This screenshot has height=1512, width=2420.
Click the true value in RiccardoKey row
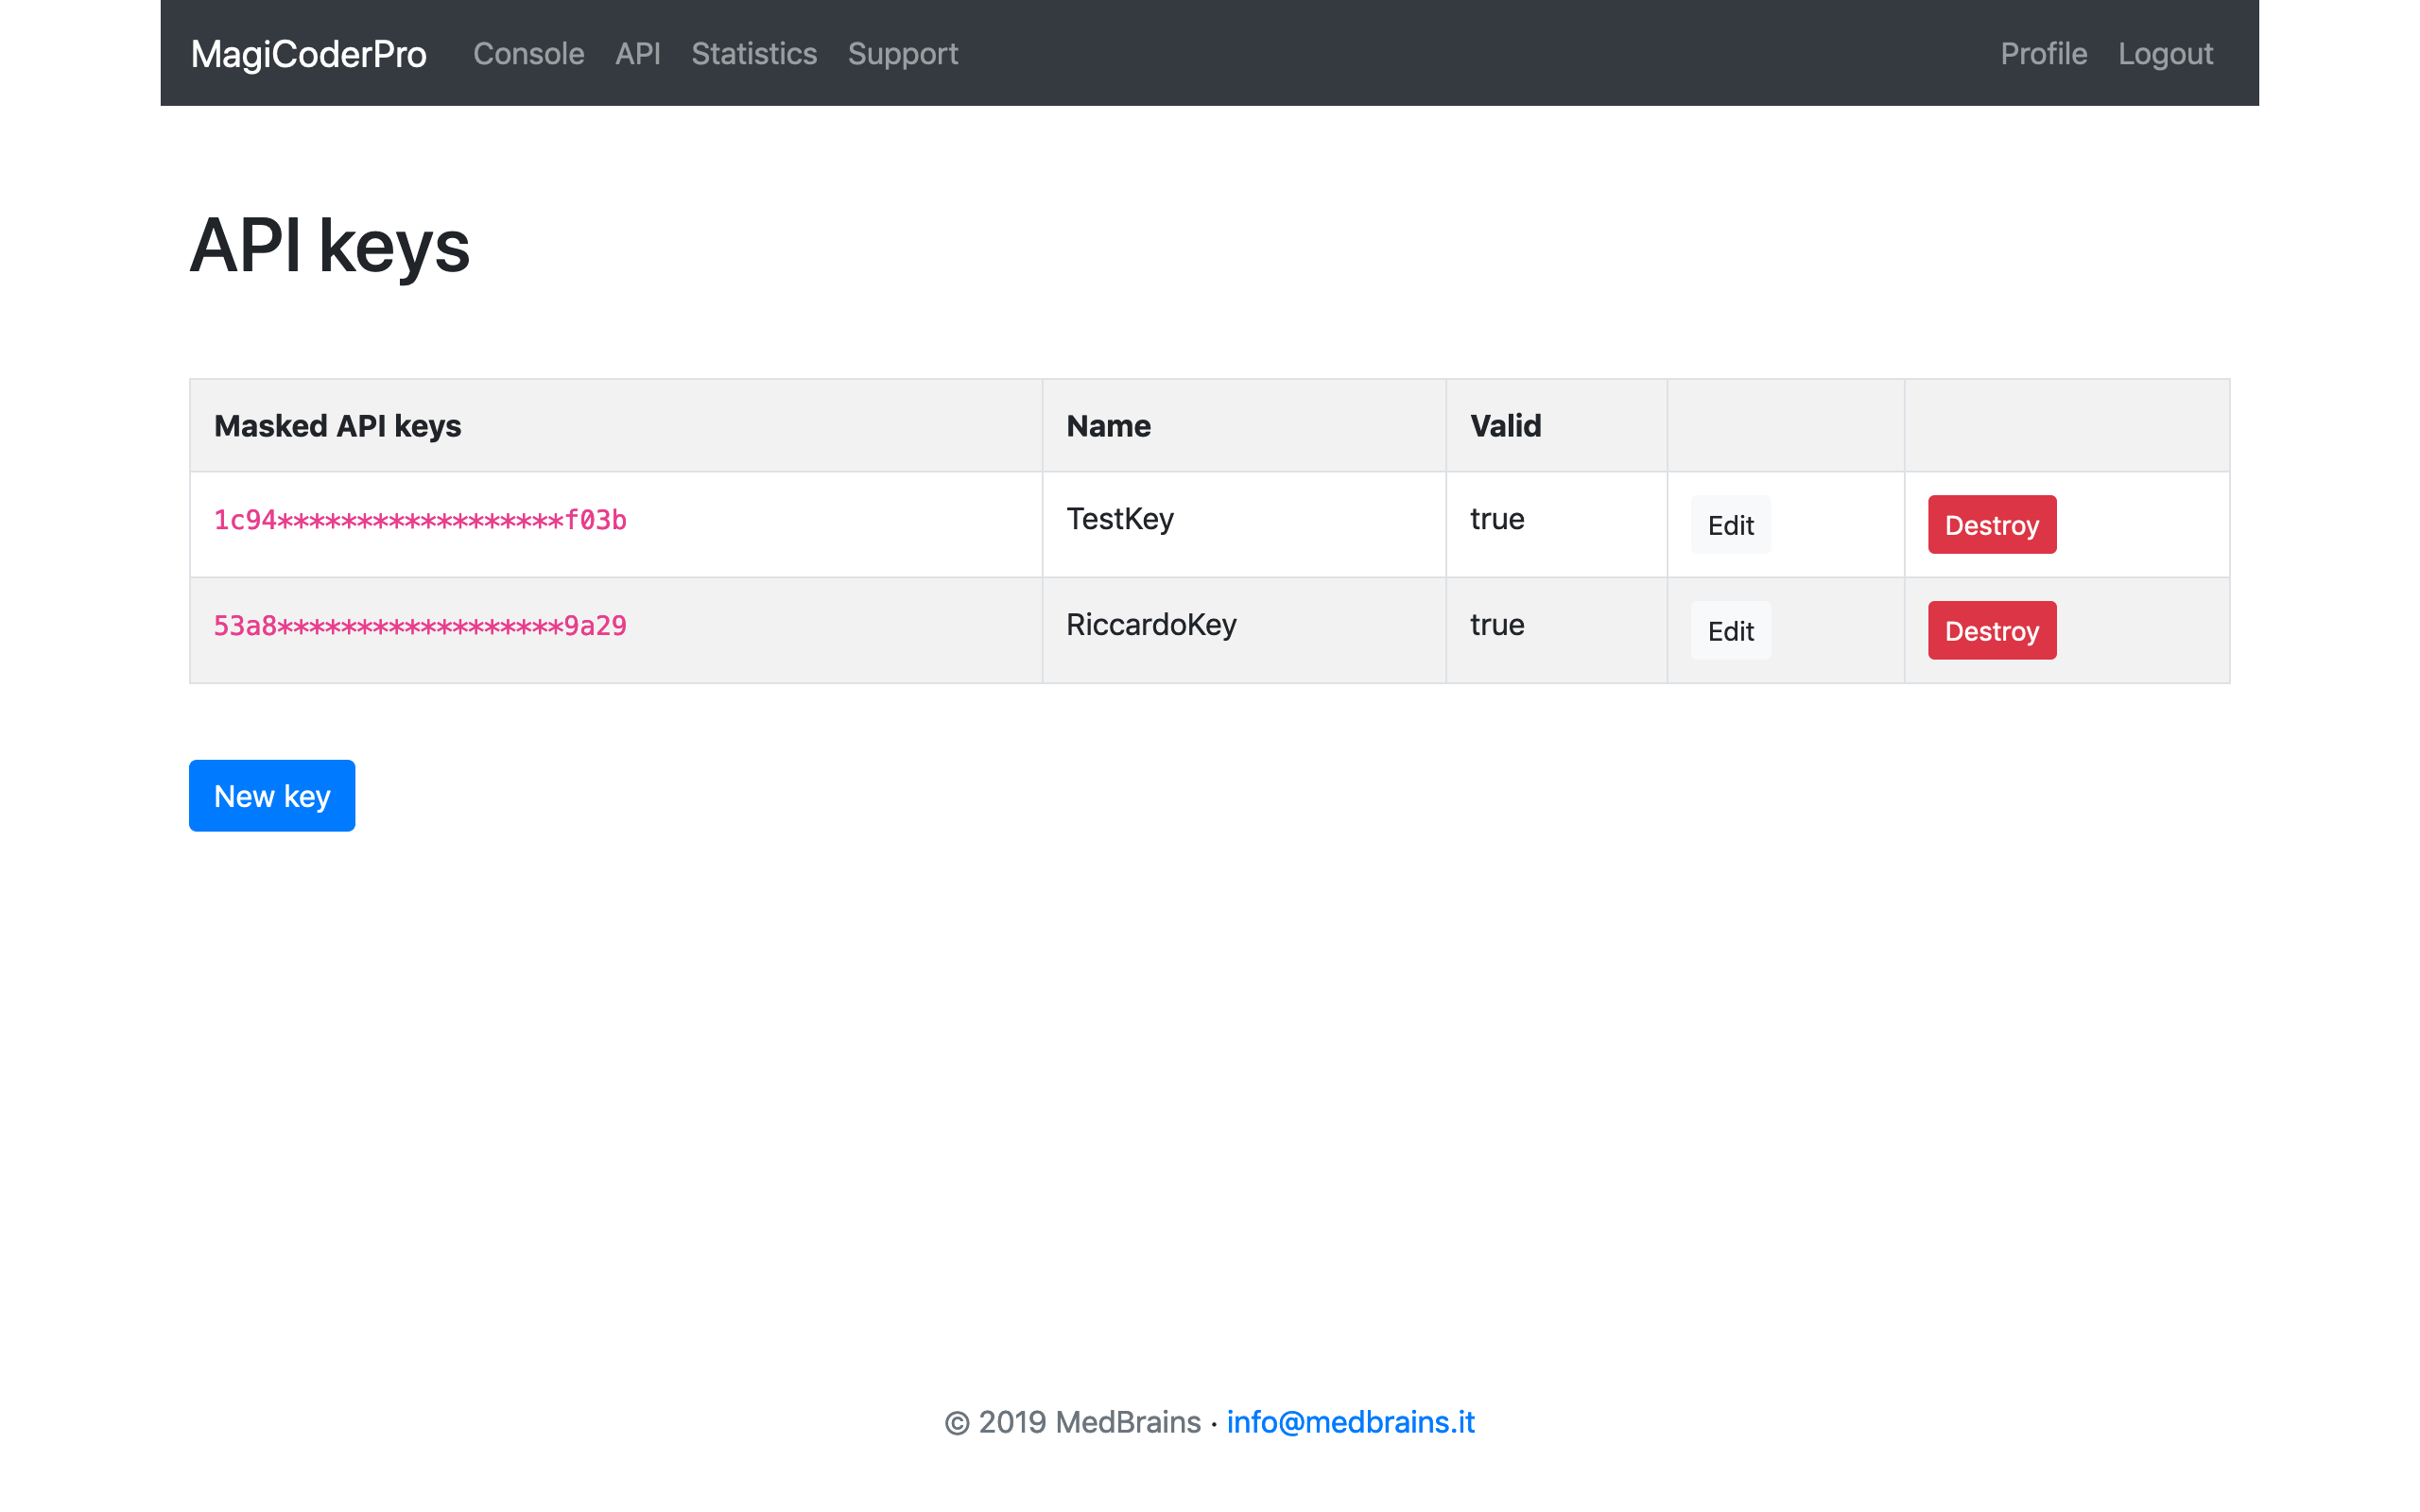(x=1496, y=625)
